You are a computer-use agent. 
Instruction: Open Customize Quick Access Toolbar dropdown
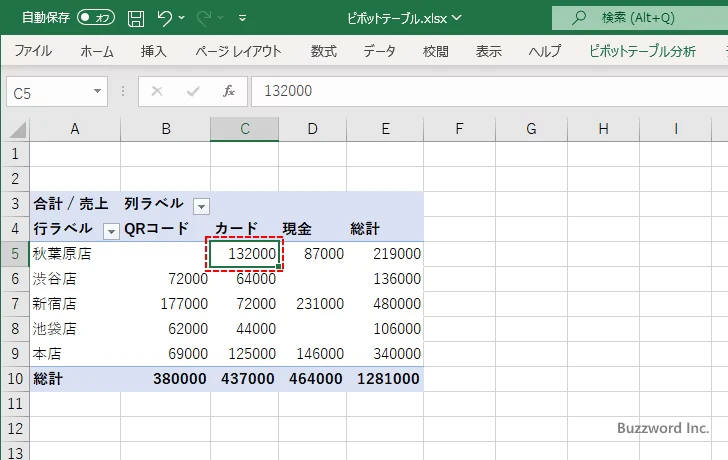pos(242,19)
